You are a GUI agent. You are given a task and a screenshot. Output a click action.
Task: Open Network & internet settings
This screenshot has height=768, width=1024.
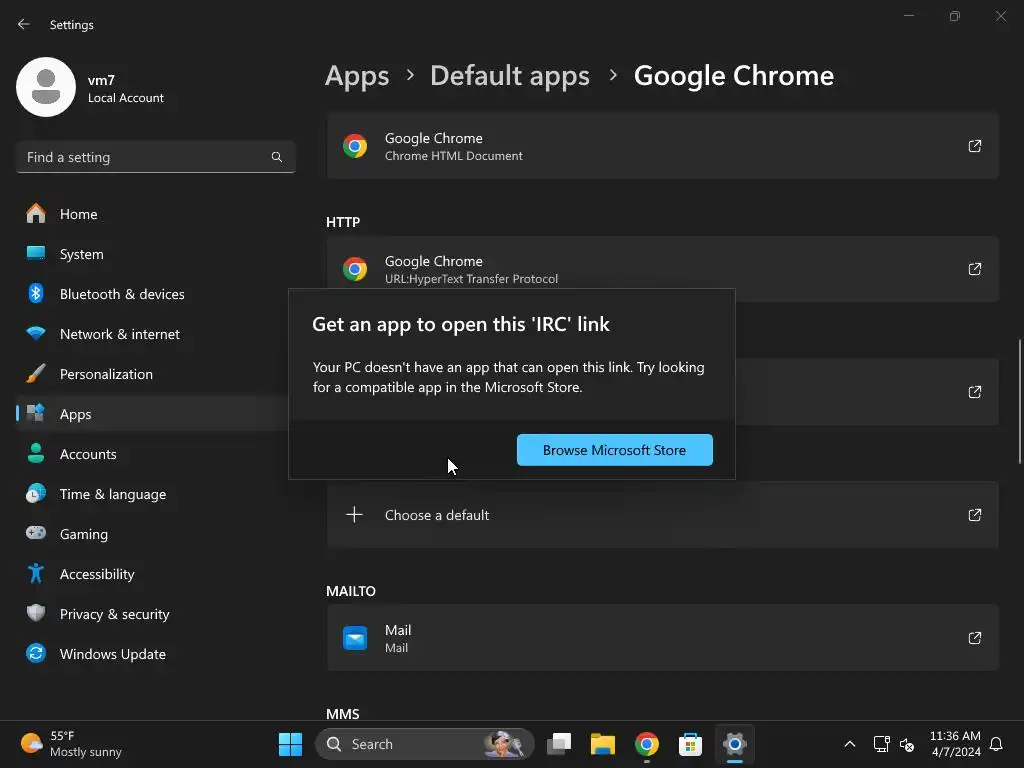155,334
